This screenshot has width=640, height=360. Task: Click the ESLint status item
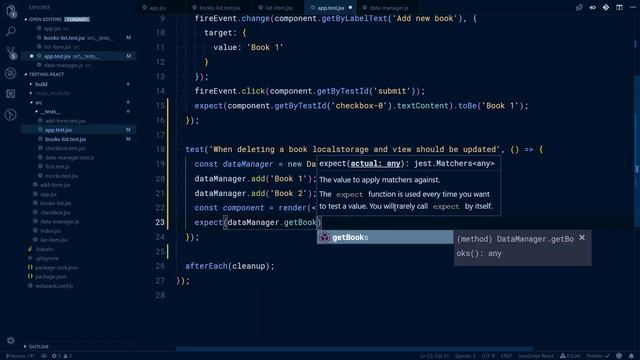(x=570, y=356)
